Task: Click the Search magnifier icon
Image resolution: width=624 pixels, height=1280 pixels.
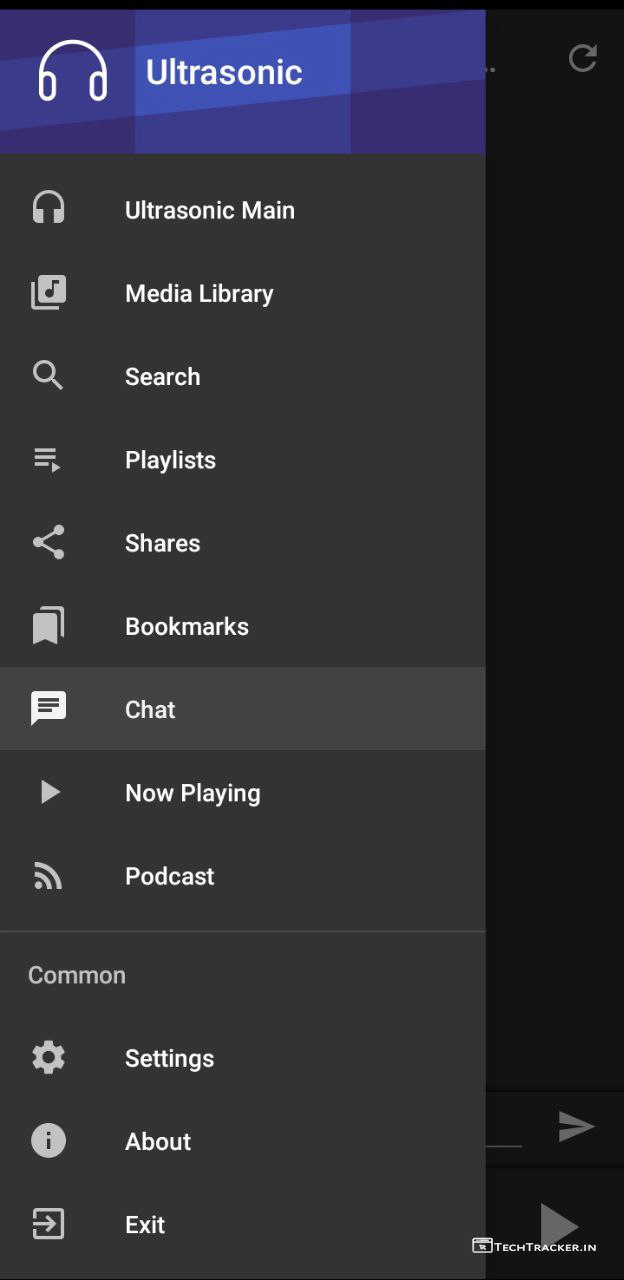Action: pos(48,376)
